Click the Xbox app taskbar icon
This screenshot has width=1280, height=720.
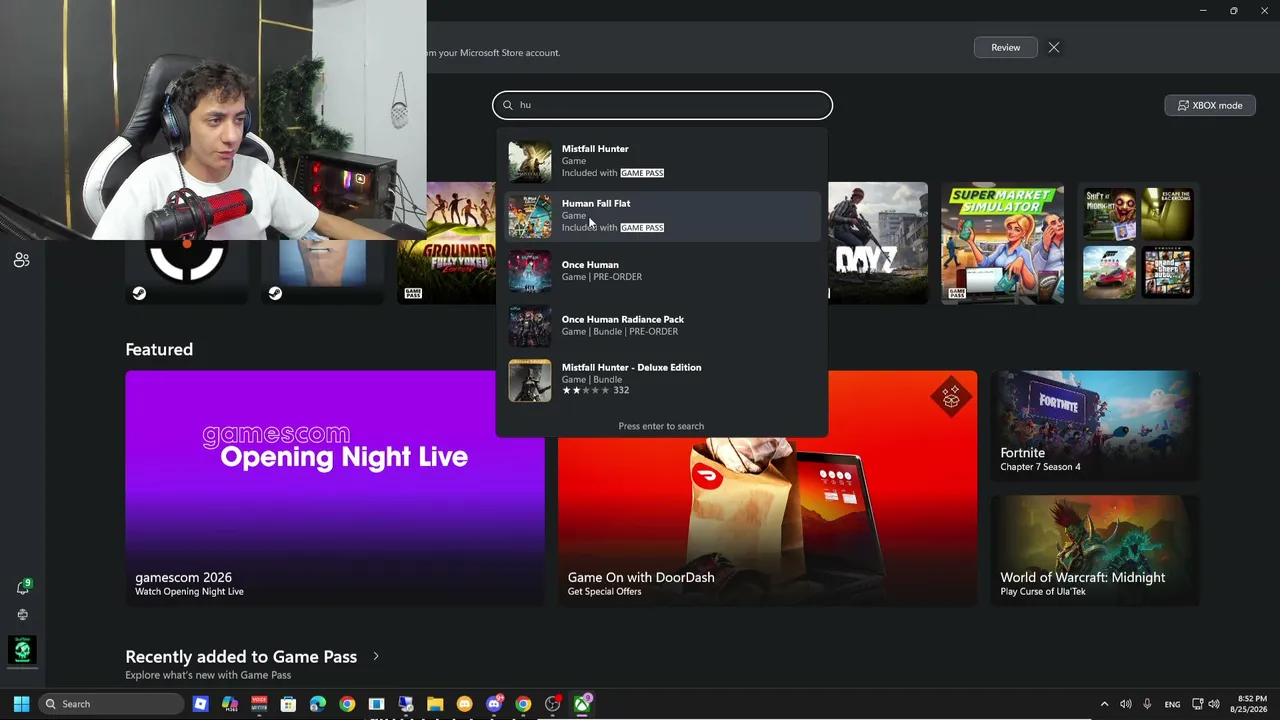pyautogui.click(x=582, y=704)
